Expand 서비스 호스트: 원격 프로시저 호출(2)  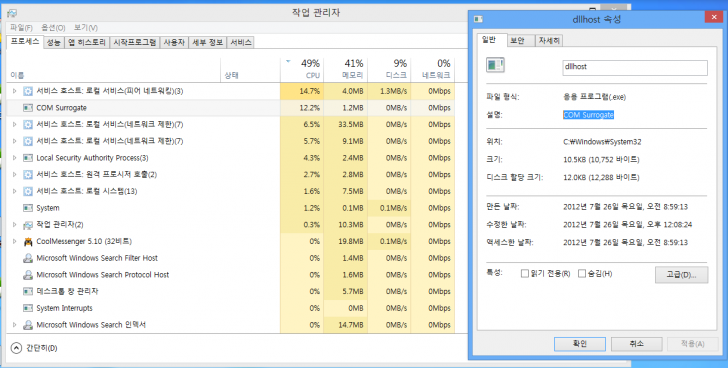coord(14,174)
